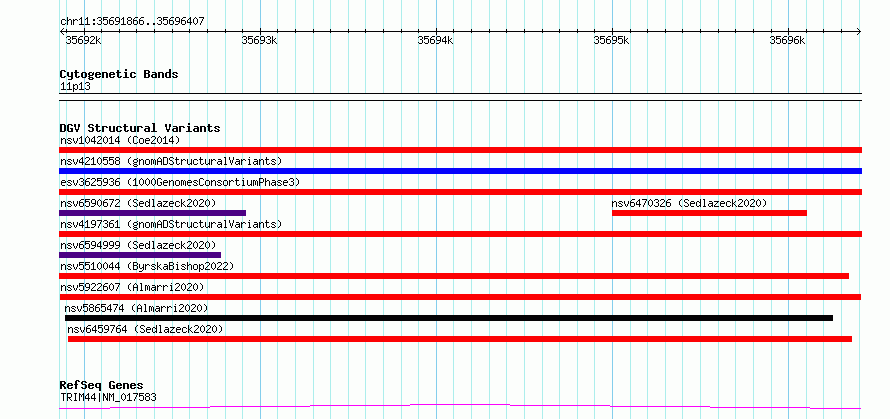Select the red nsv6459764 variant bar
Image resolution: width=890 pixels, height=419 pixels.
coord(460,339)
